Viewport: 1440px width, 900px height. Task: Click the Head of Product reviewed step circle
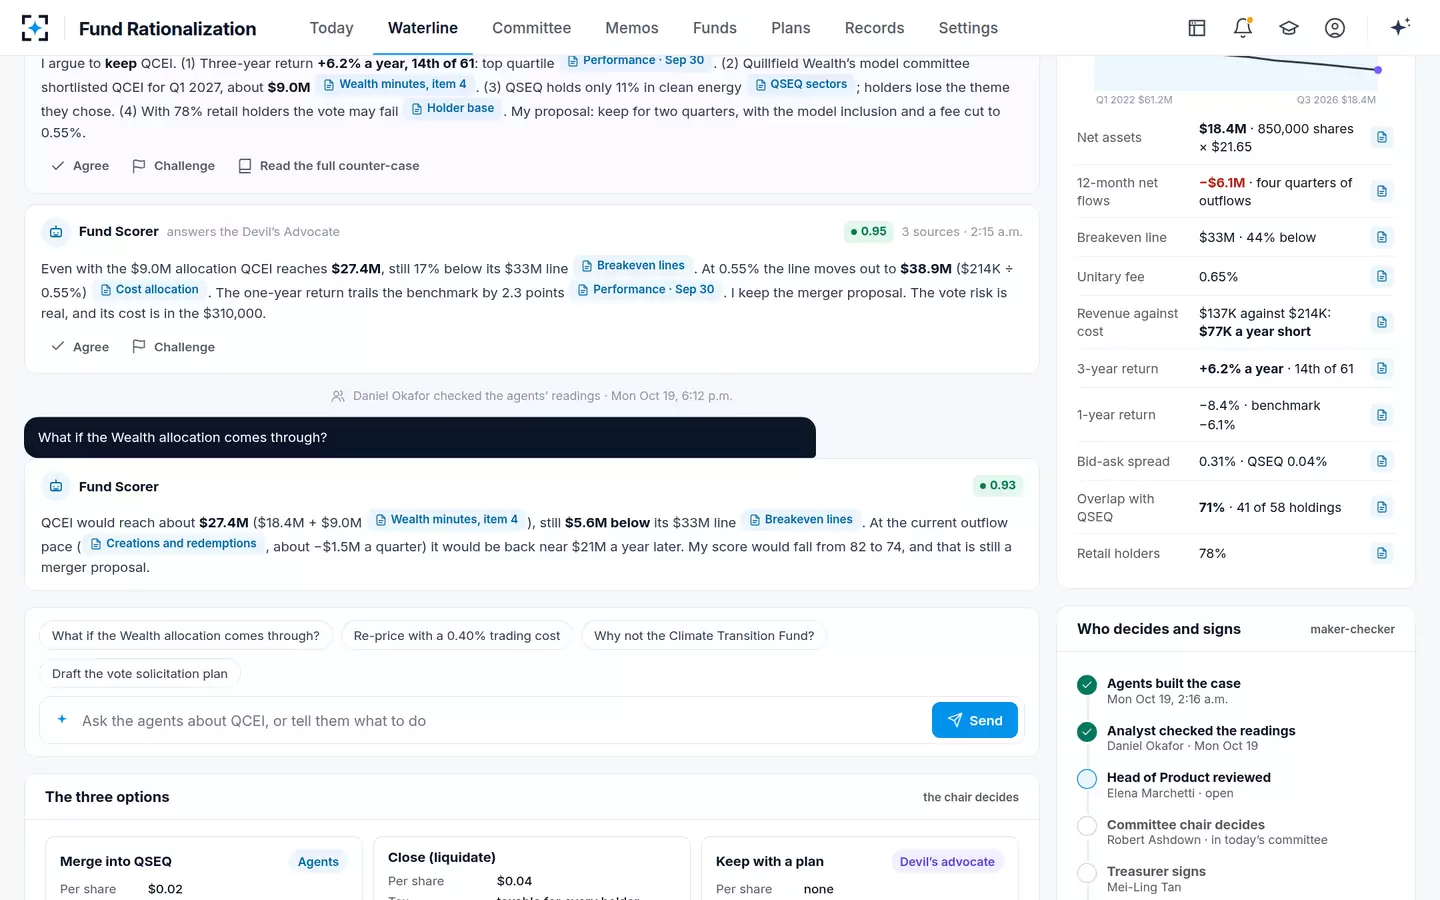(1087, 779)
